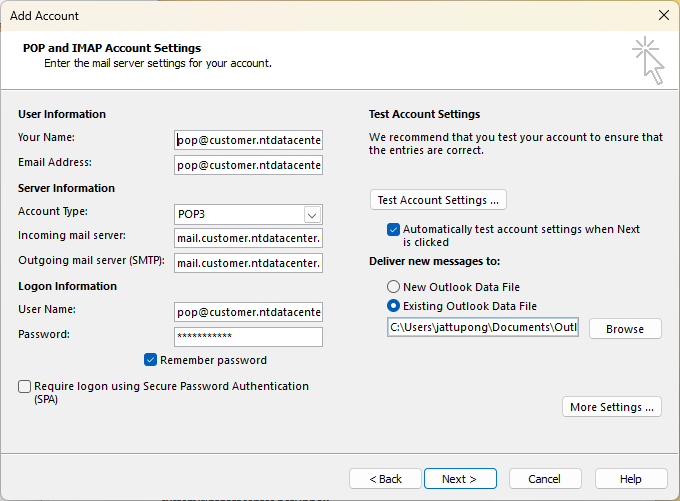Click the Test Account Settings button
The height and width of the screenshot is (501, 680).
click(x=439, y=200)
